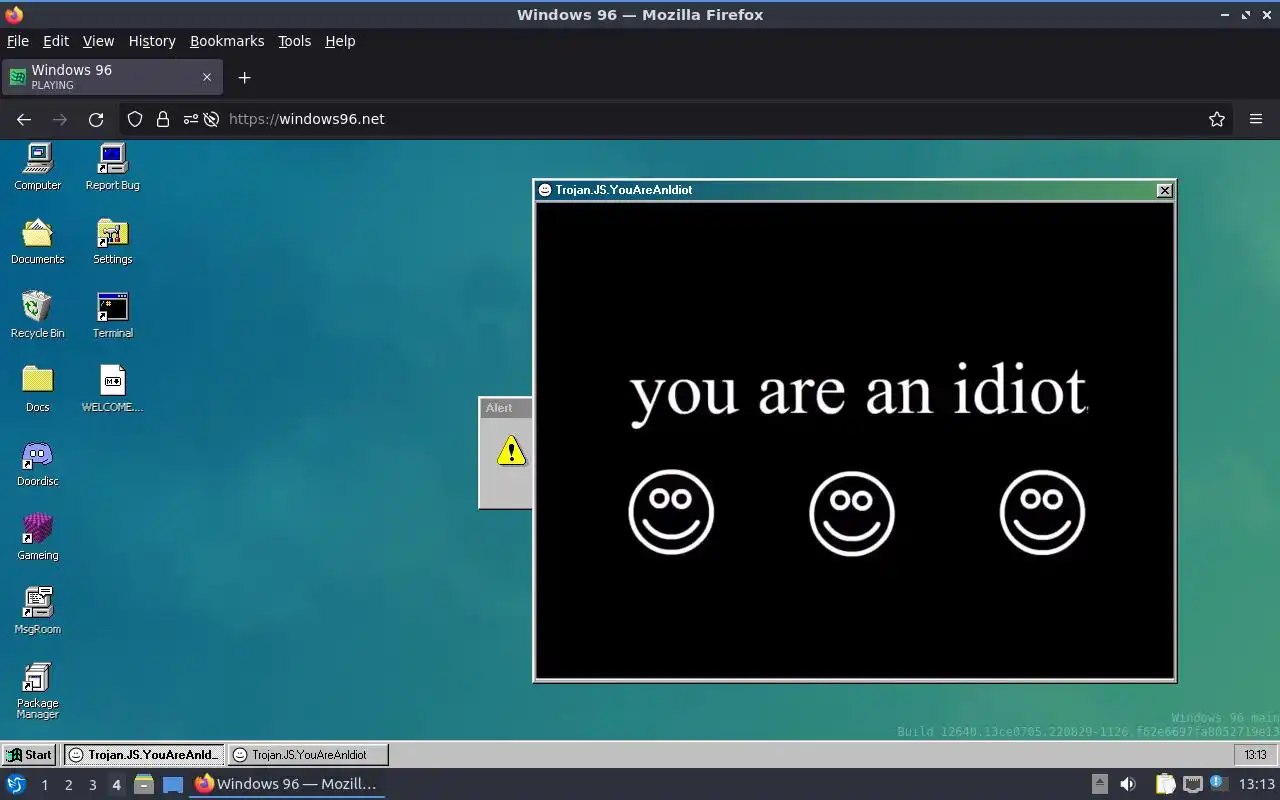Image resolution: width=1280 pixels, height=800 pixels.
Task: Open the Bookmarks menu
Action: pyautogui.click(x=227, y=41)
